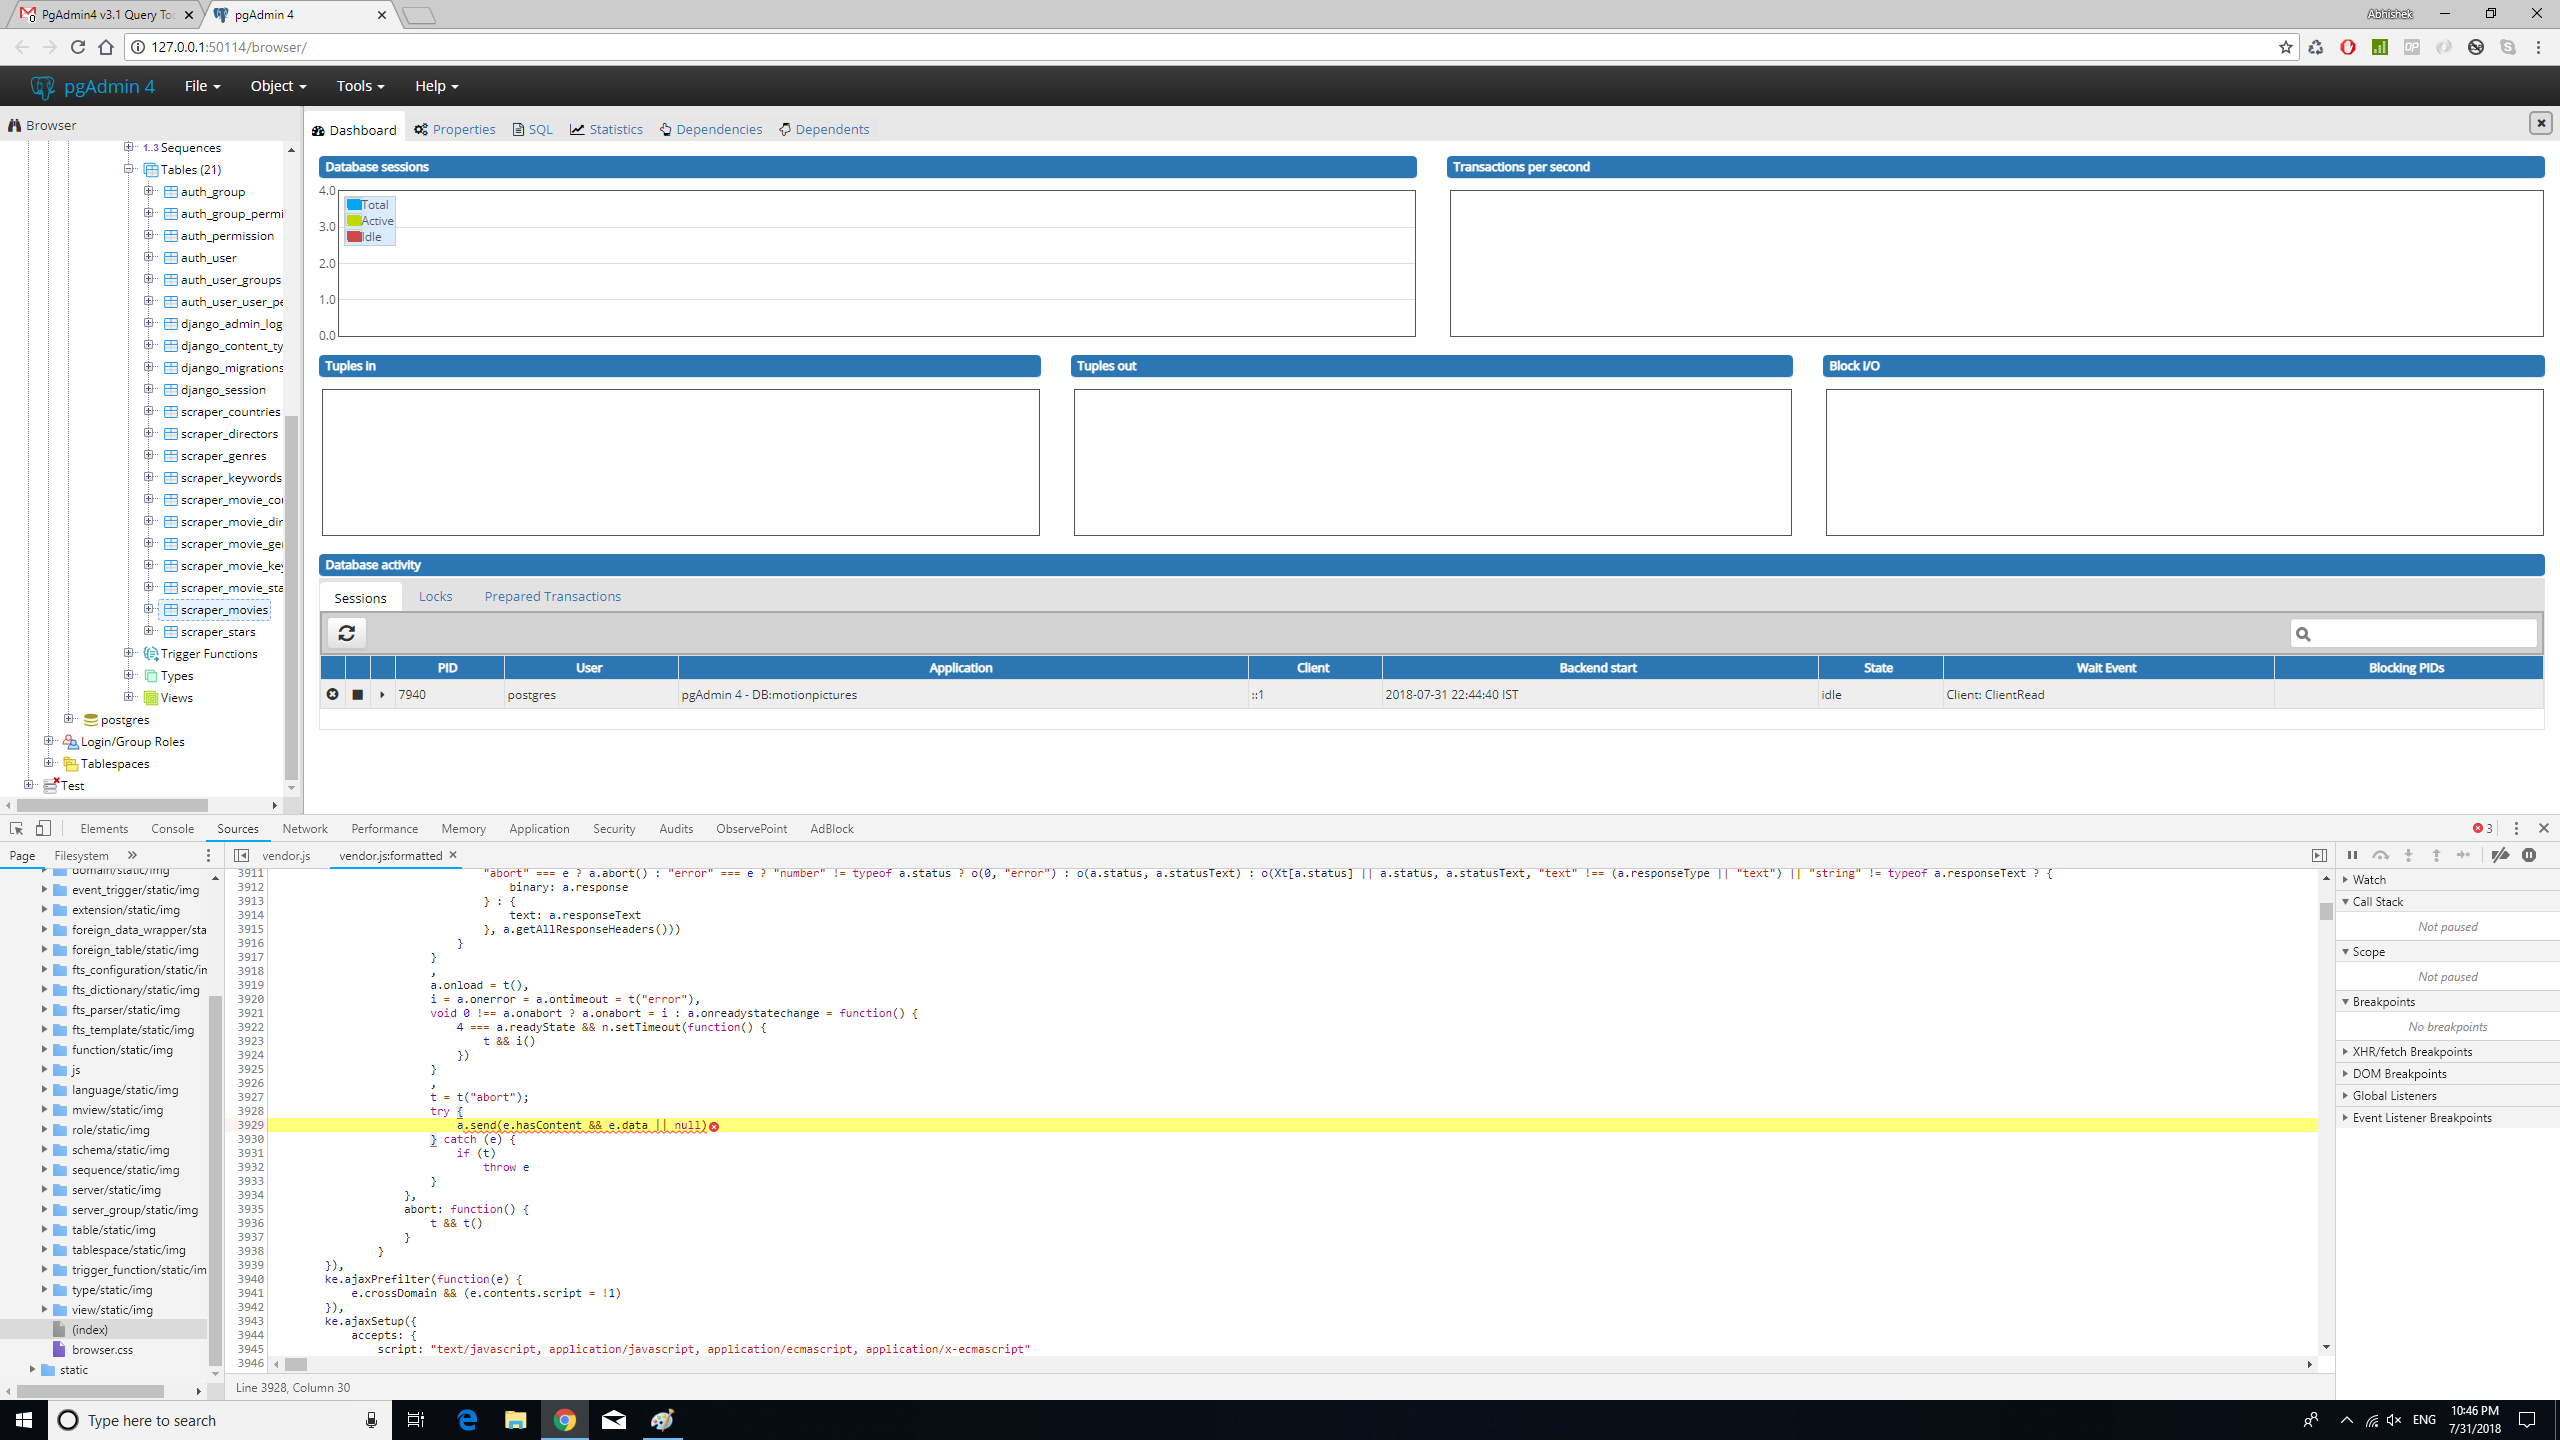This screenshot has width=2560, height=1440.
Task: Click the Step out debugger icon
Action: click(2436, 855)
